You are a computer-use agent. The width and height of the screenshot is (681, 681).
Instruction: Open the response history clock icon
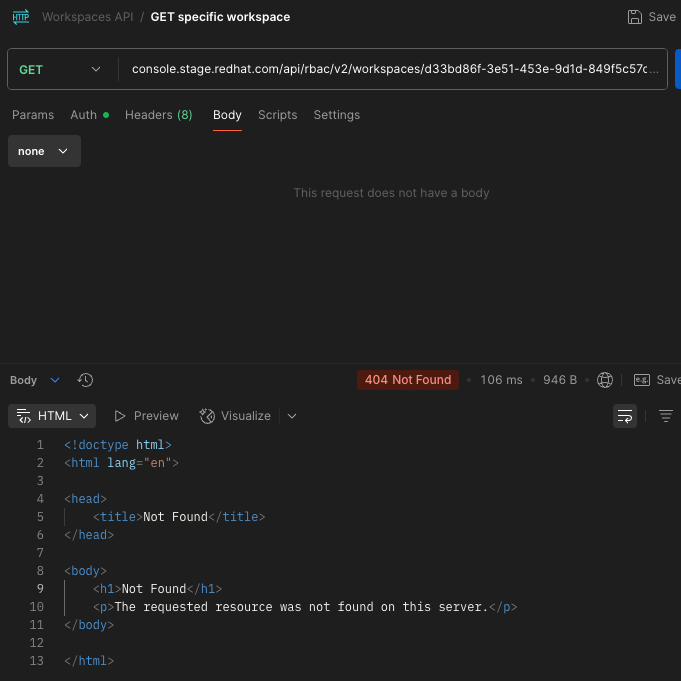85,380
